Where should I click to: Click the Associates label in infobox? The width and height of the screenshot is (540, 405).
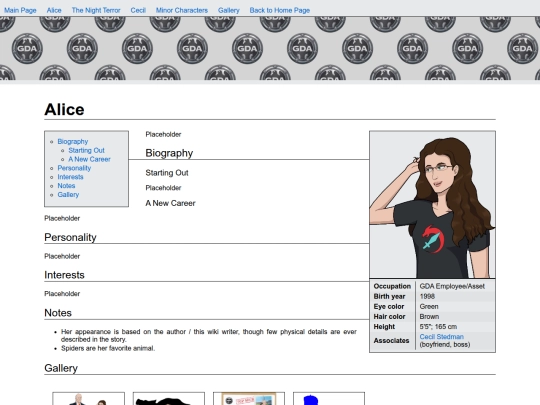(x=391, y=341)
